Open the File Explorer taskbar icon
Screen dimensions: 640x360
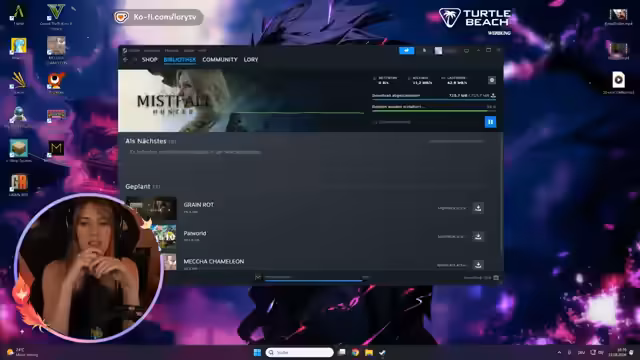369,352
